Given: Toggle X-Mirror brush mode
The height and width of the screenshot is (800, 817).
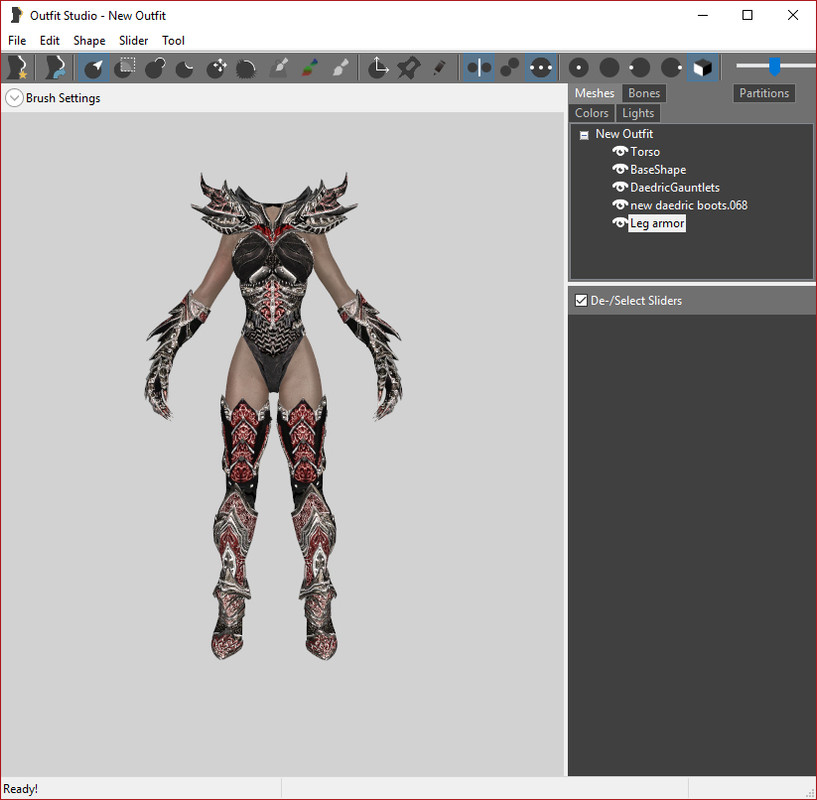Looking at the screenshot, I should 479,67.
